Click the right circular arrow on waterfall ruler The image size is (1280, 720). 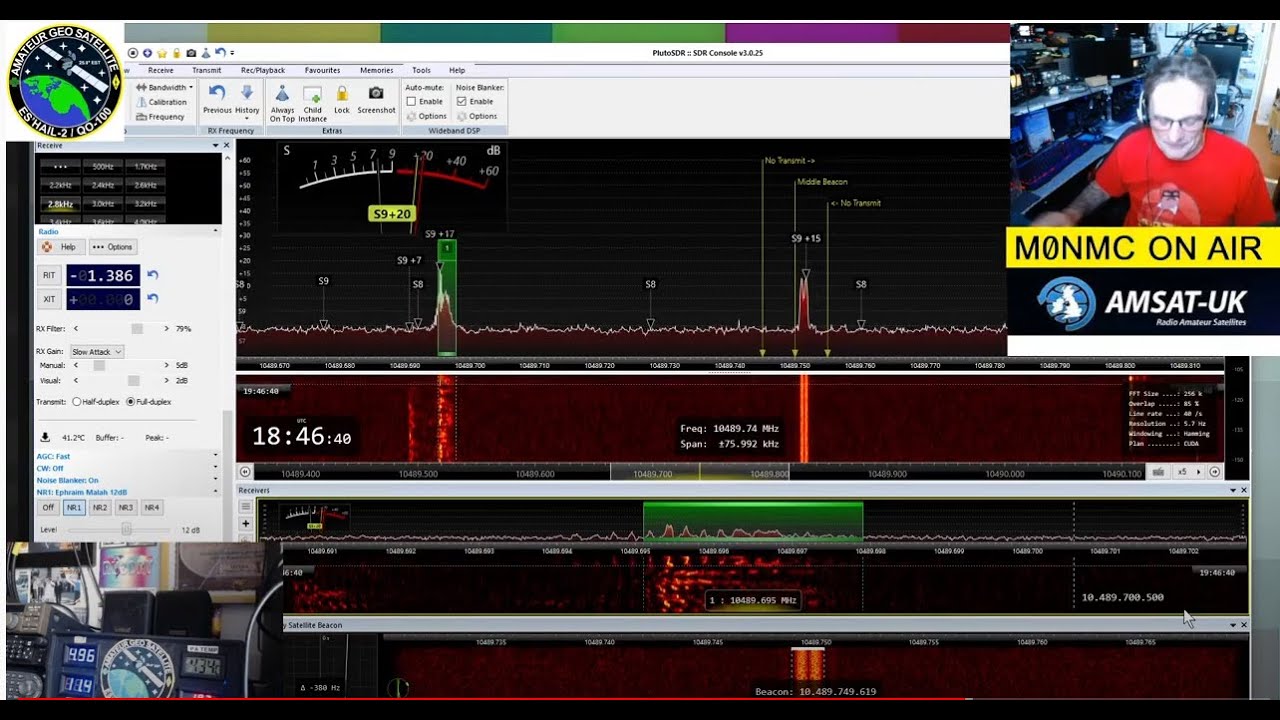[1215, 472]
